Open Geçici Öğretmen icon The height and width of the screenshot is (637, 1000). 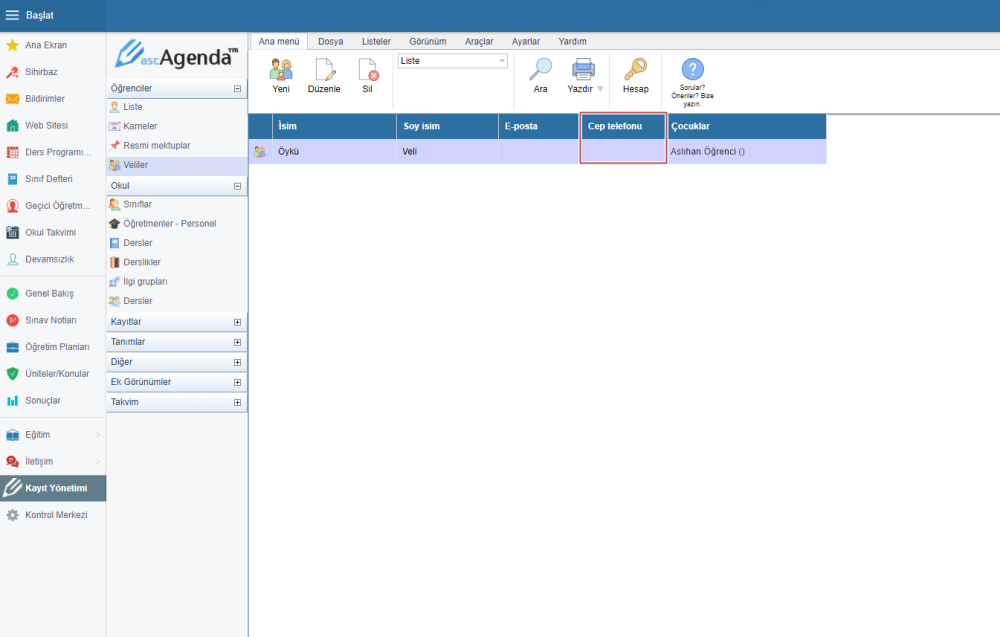tap(12, 206)
